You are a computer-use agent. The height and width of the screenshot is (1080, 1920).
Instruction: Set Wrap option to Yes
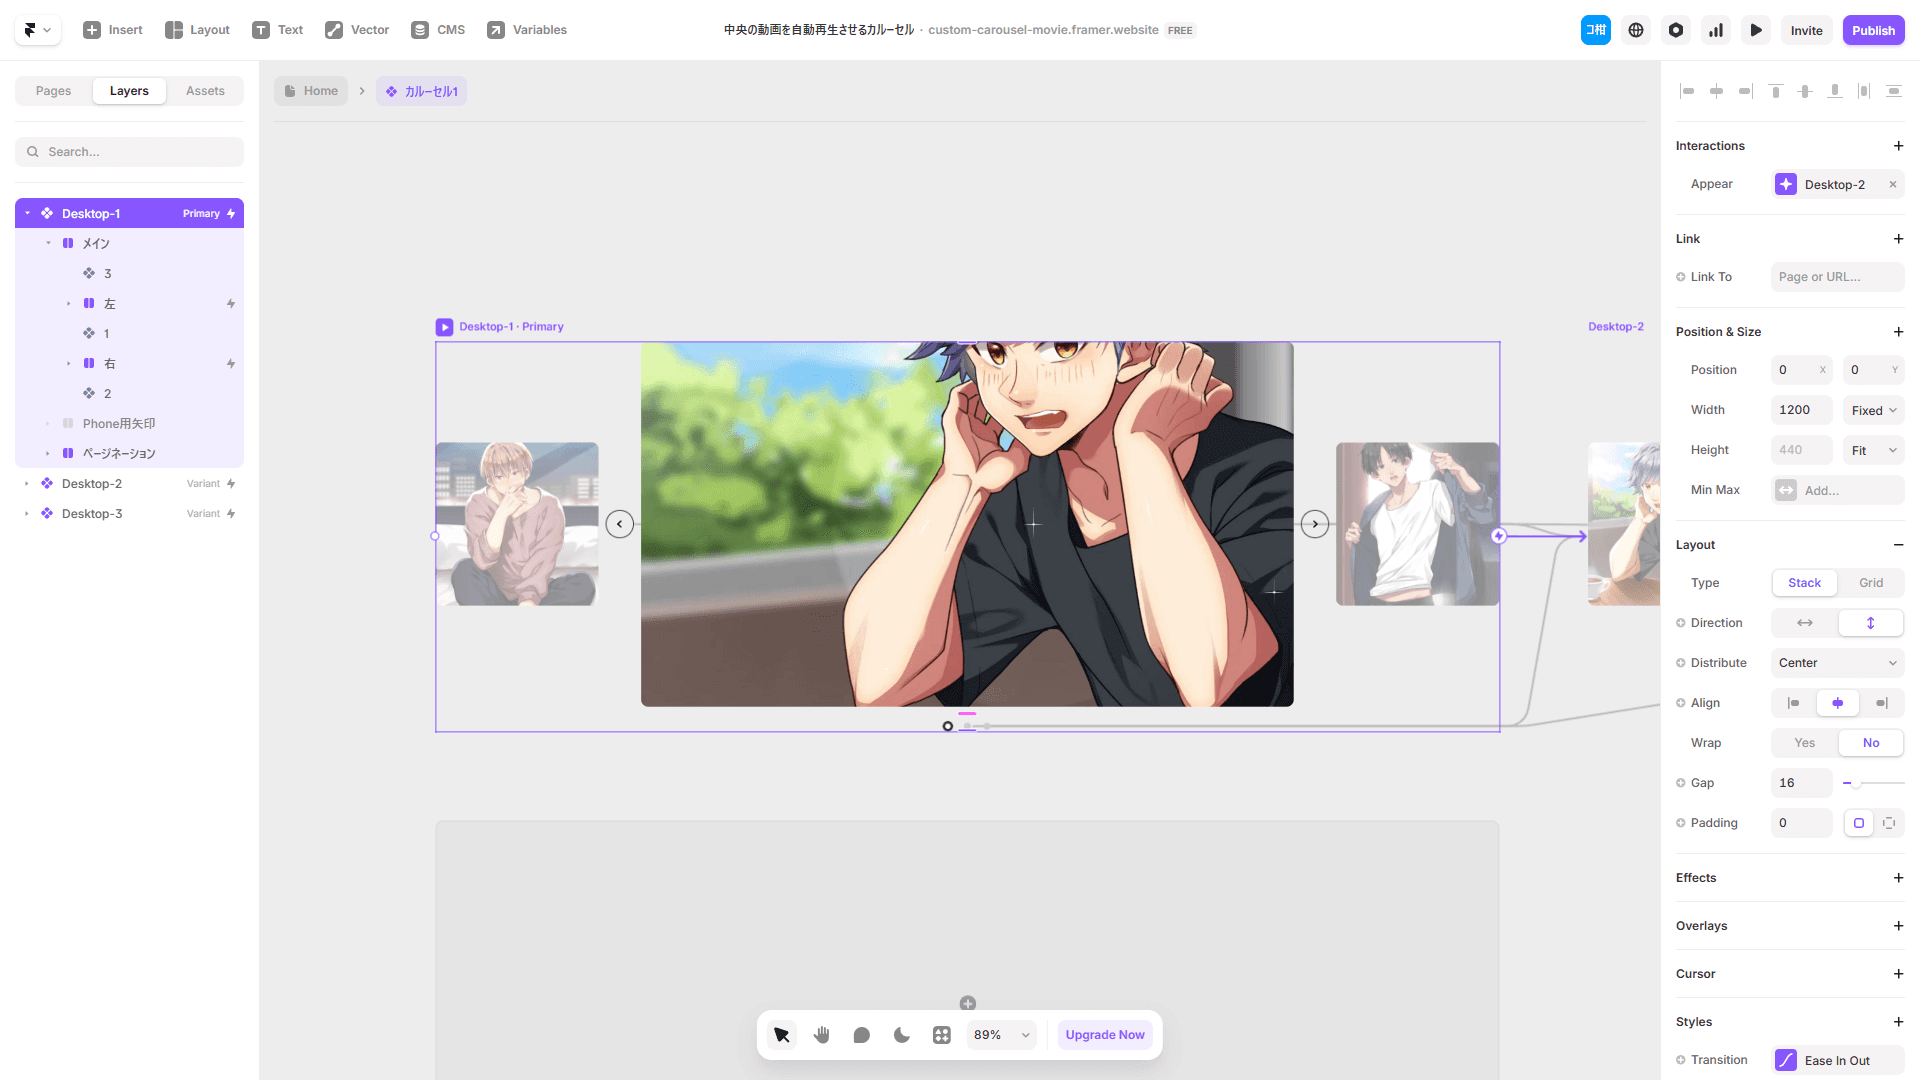point(1804,743)
